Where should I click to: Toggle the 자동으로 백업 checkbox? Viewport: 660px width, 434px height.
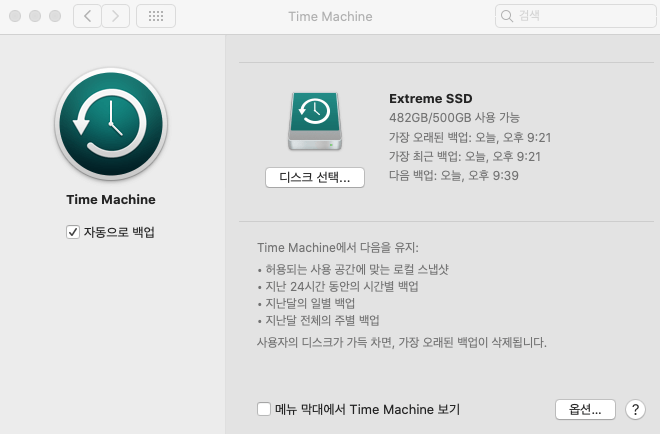(73, 232)
